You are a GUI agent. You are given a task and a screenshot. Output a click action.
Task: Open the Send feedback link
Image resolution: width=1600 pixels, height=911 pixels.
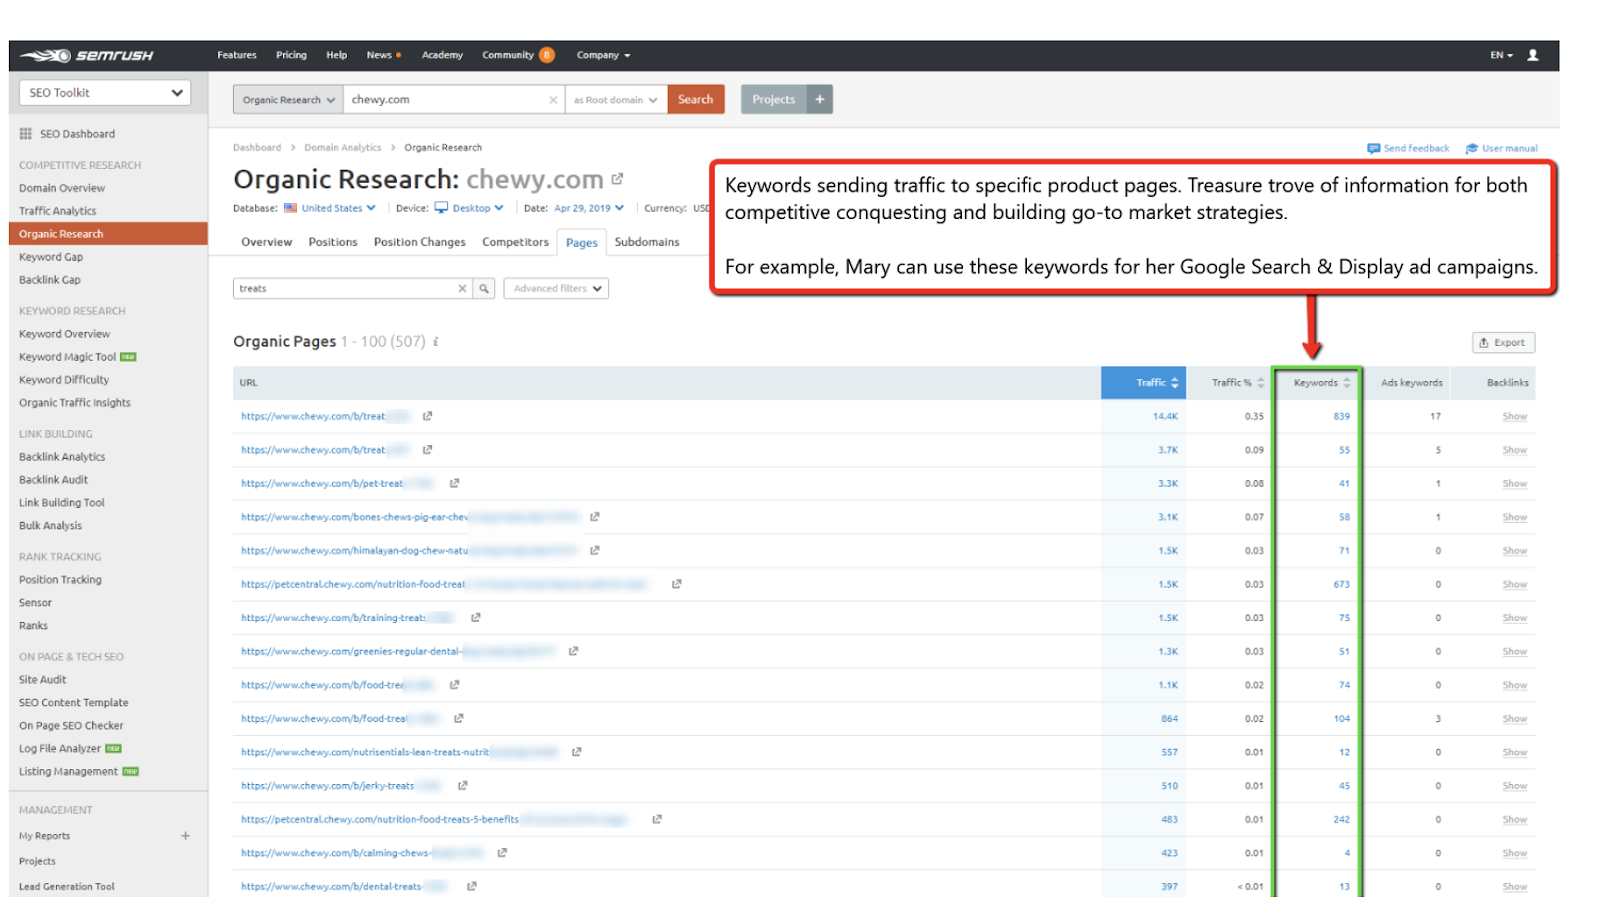pyautogui.click(x=1408, y=148)
